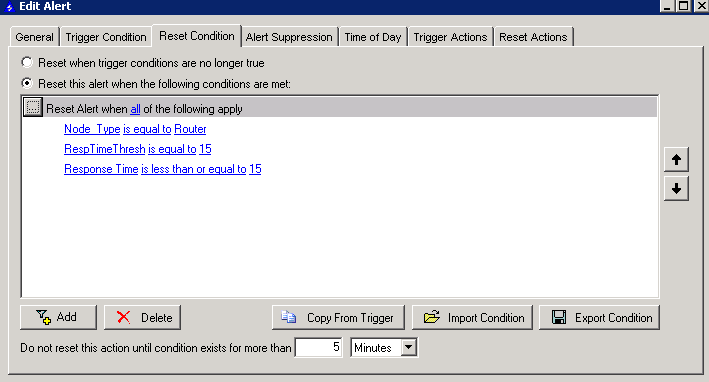This screenshot has height=382, width=709.
Task: Select the Reset Condition tab
Action: pos(197,36)
